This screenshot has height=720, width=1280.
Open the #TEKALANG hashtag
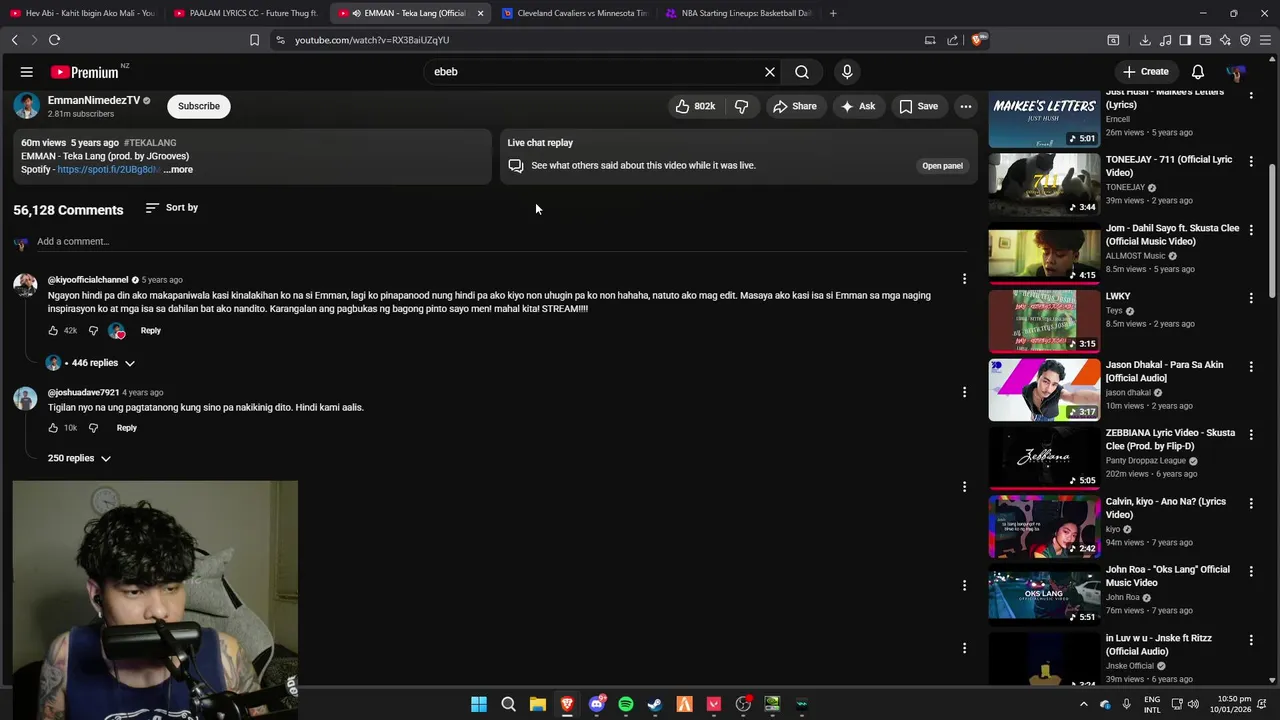(150, 143)
